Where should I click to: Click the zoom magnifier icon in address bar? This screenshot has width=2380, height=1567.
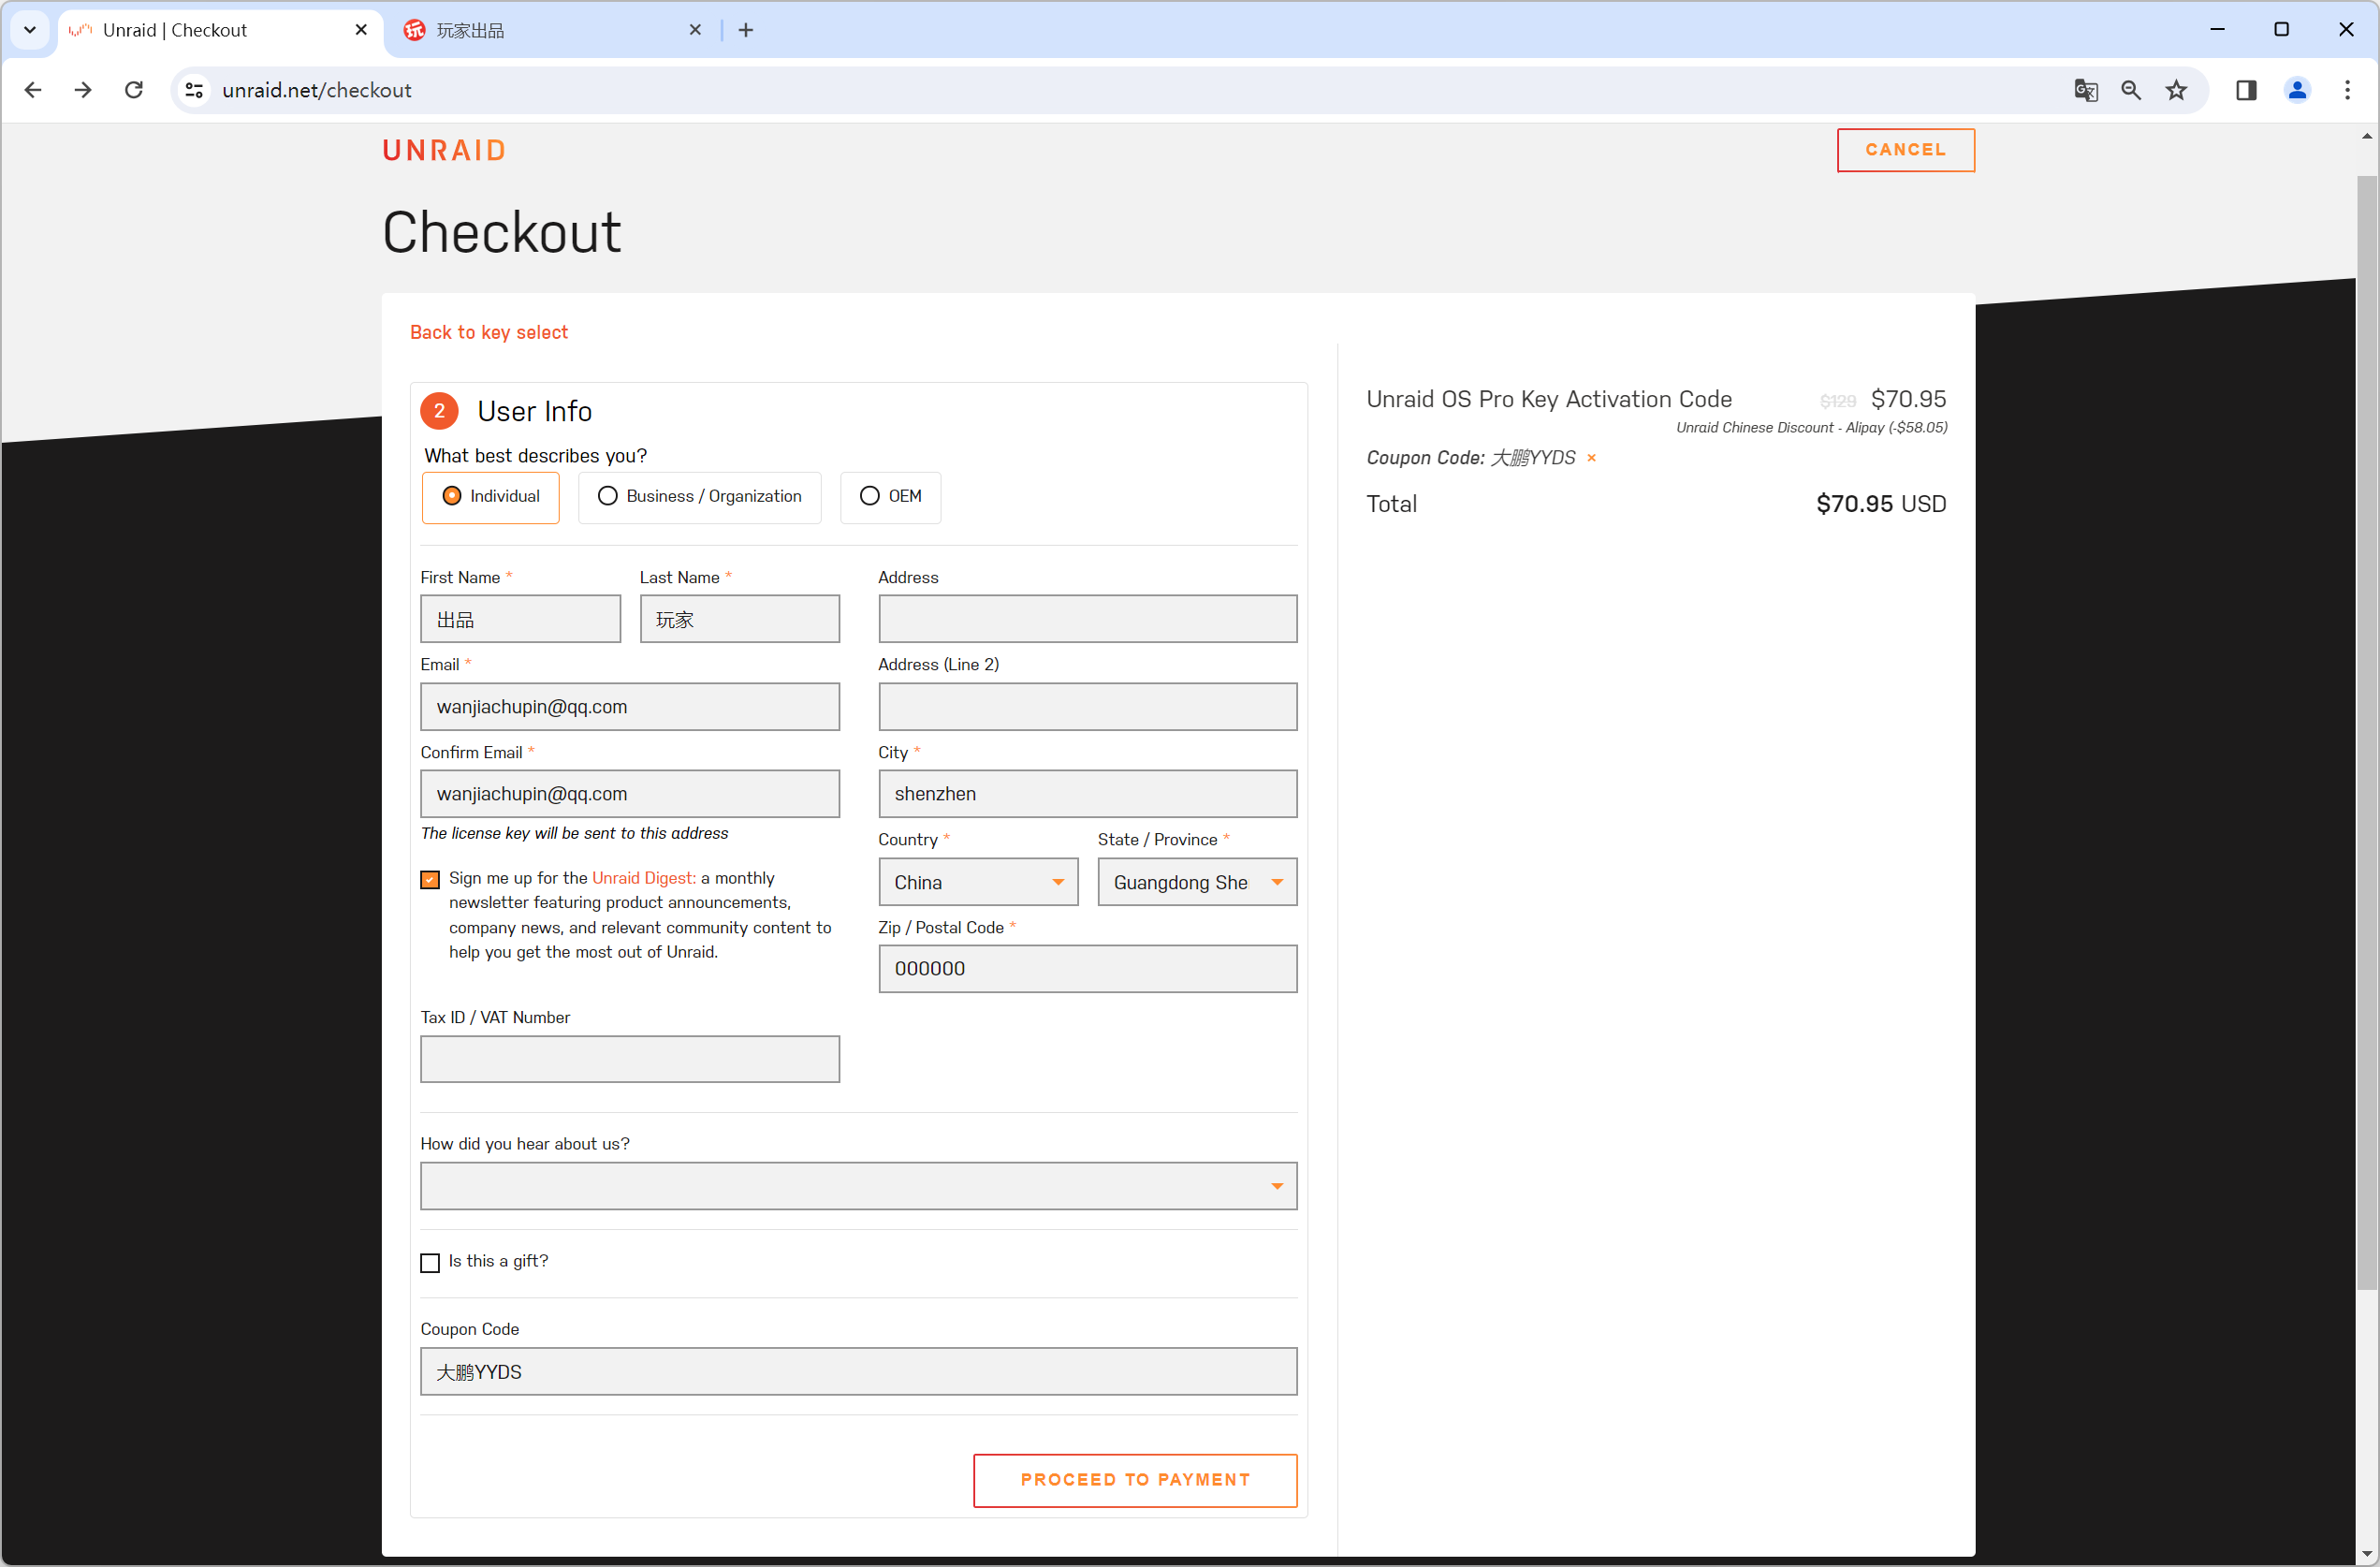(x=2131, y=90)
